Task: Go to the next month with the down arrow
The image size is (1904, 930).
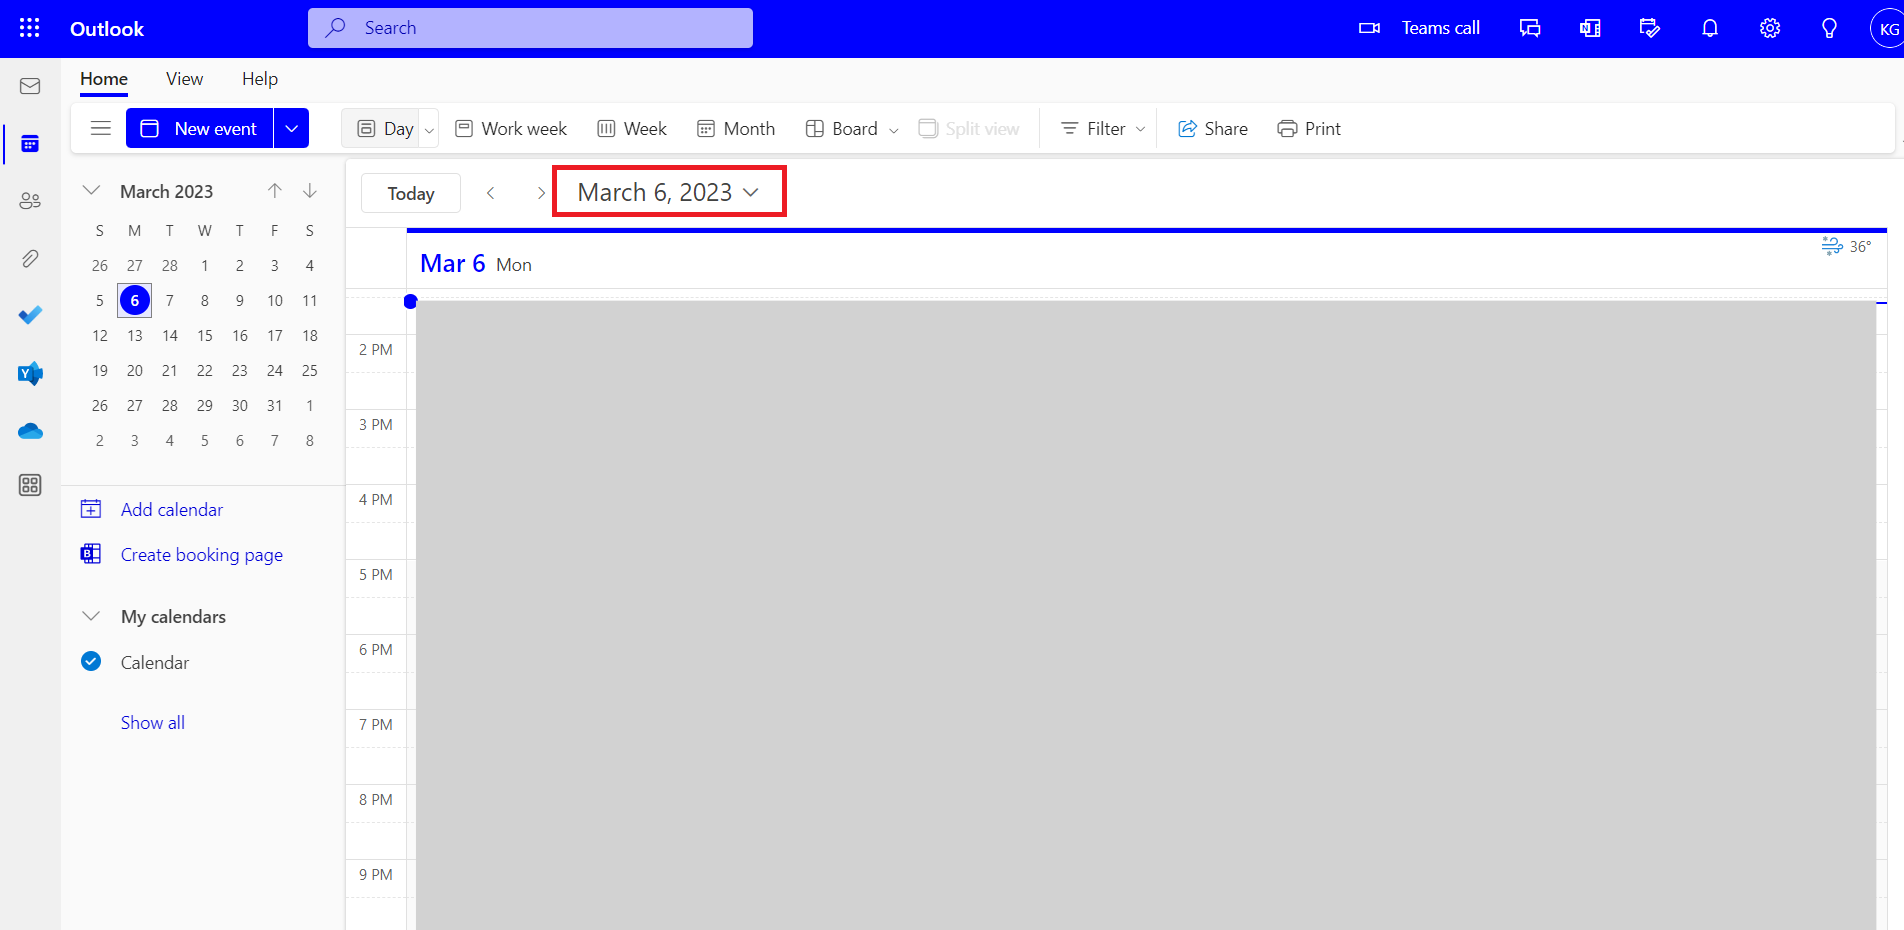Action: pyautogui.click(x=310, y=191)
